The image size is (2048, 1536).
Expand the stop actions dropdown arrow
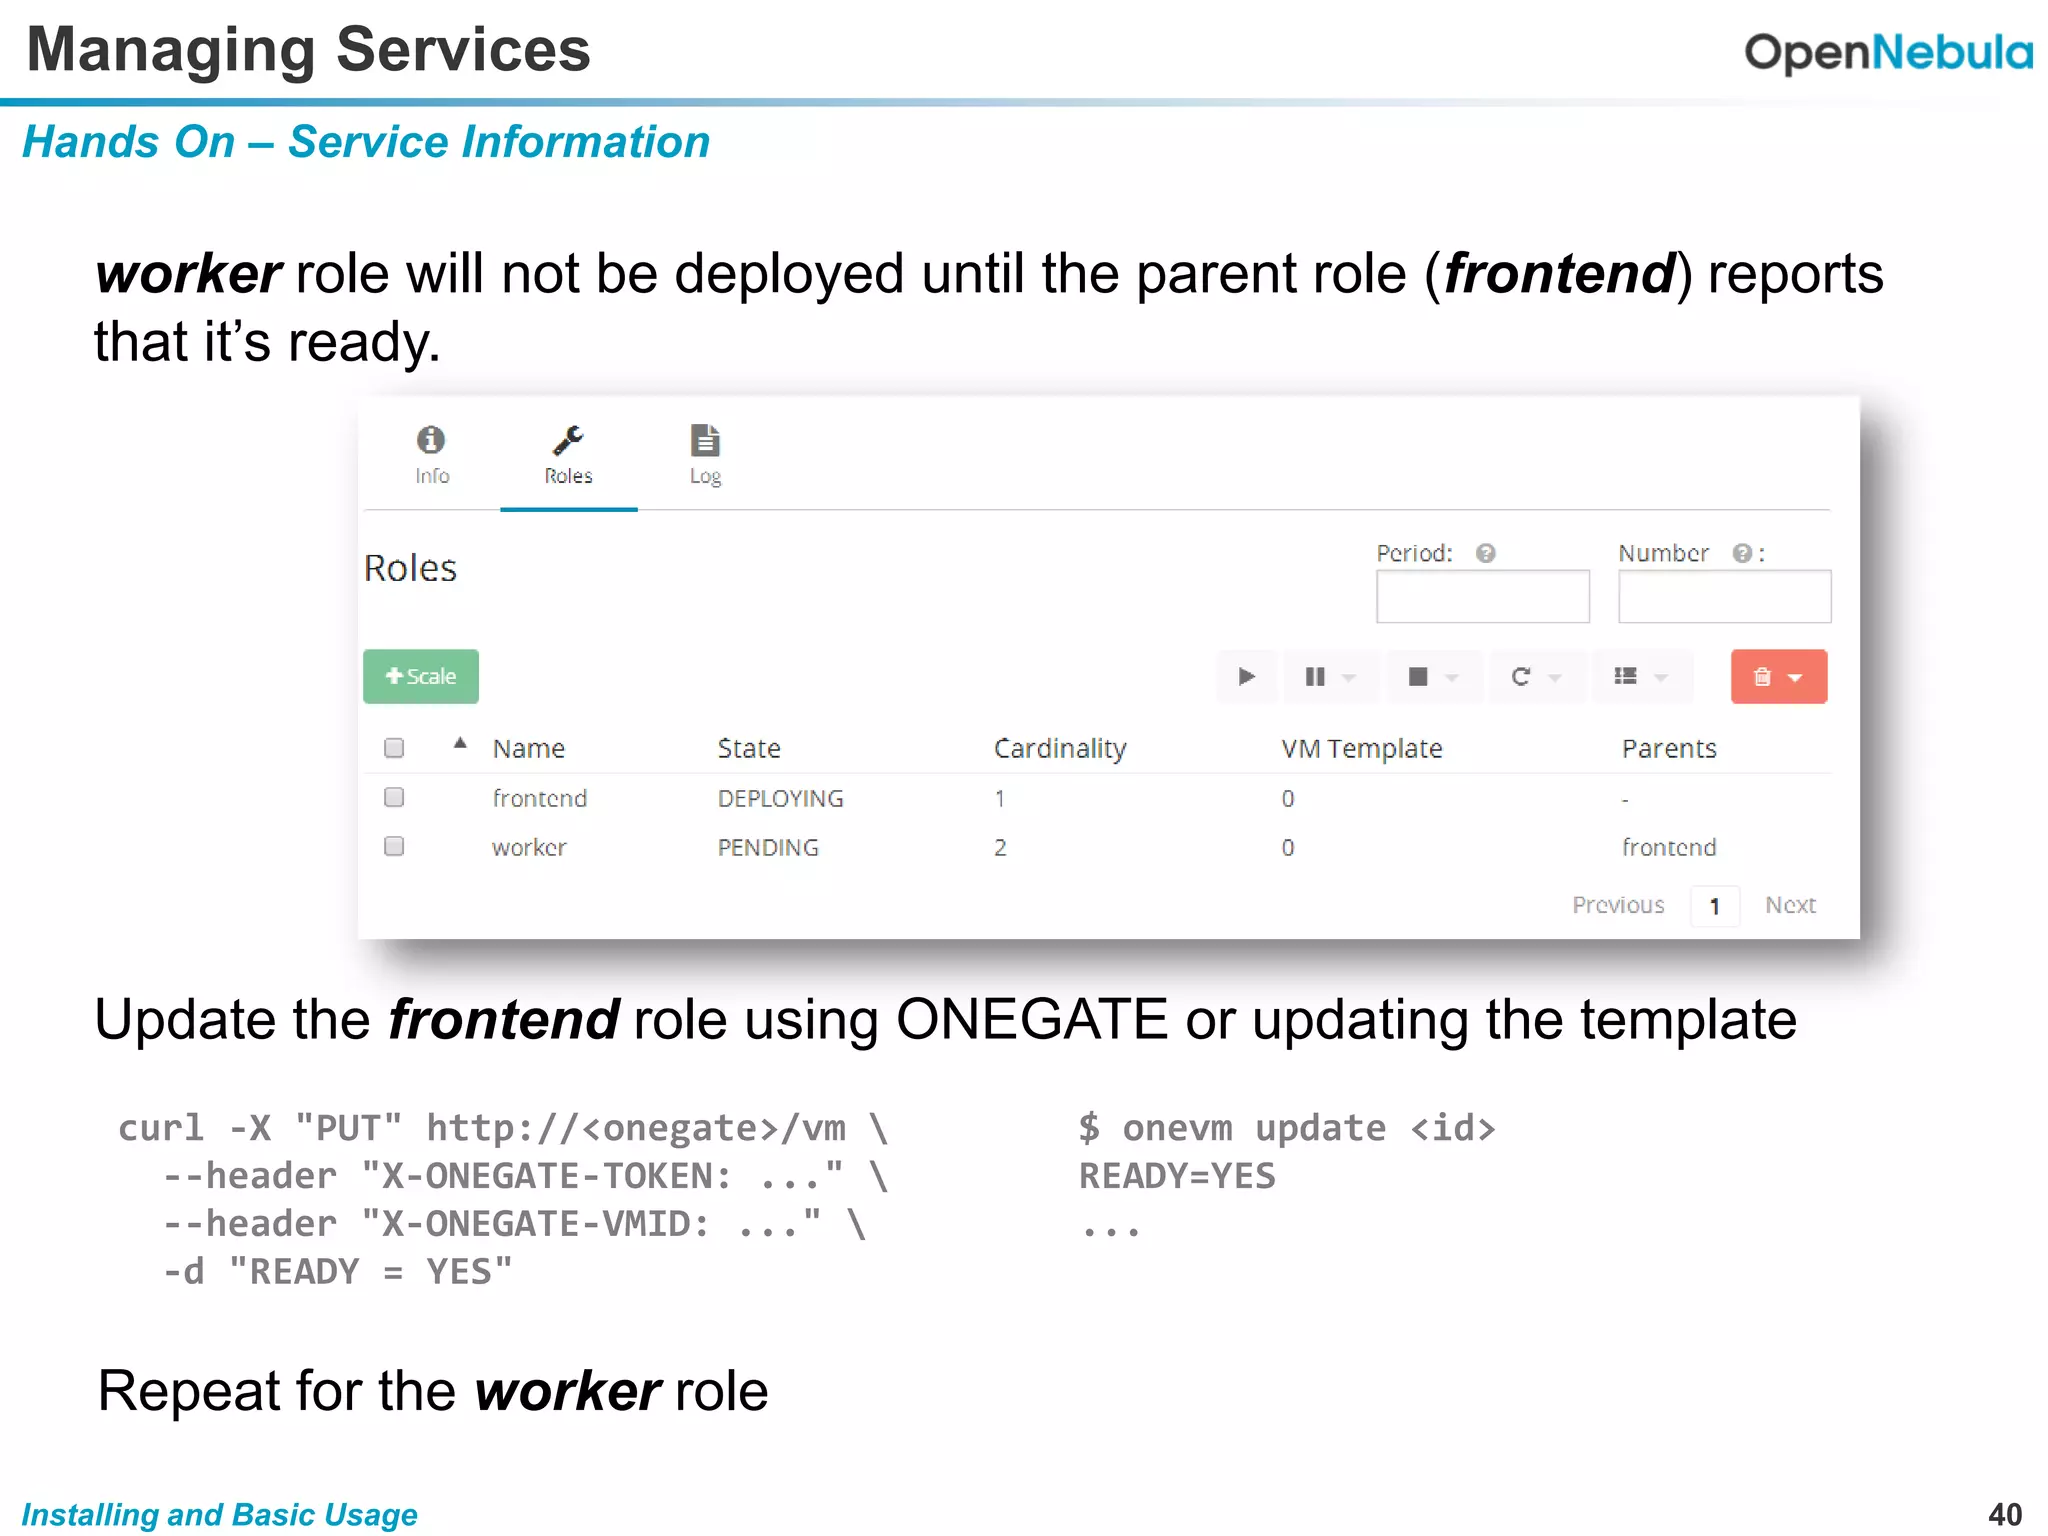coord(1452,678)
